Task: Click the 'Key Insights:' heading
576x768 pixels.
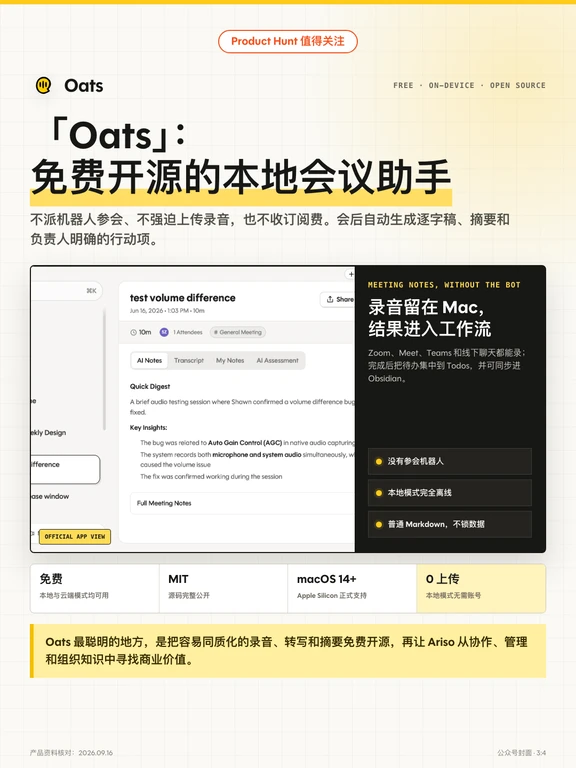Action: coord(148,428)
